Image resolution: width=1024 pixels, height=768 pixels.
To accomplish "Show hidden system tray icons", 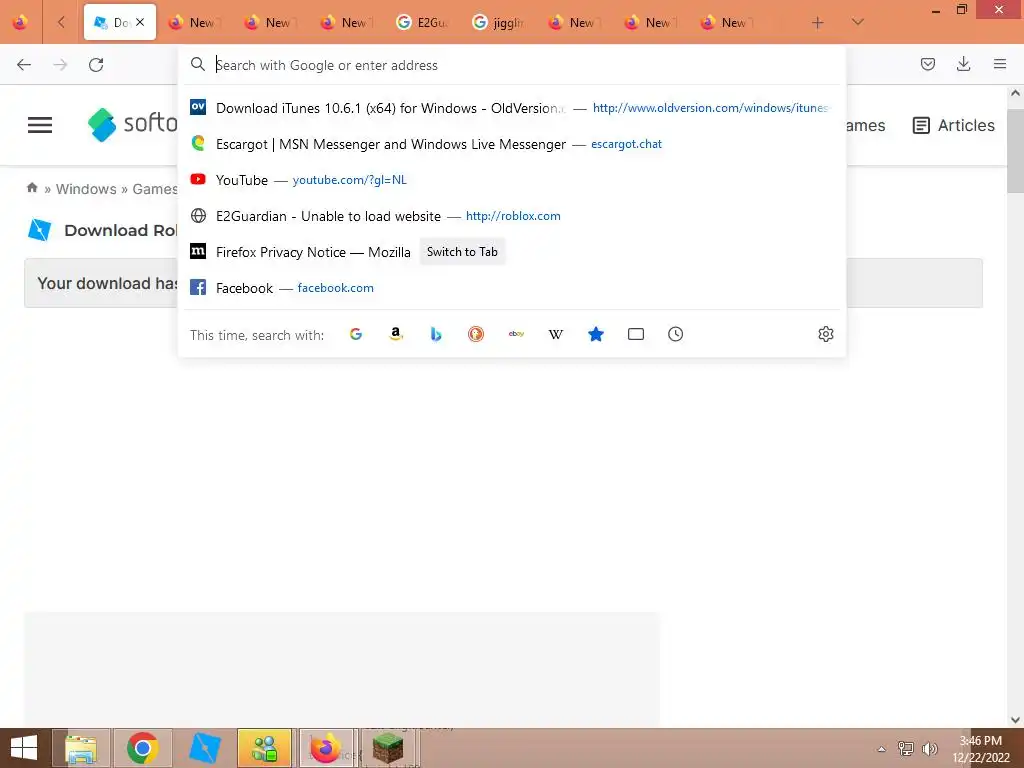I will point(881,749).
